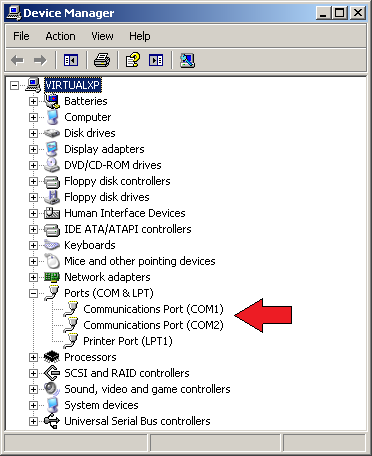Viewport: 372px width, 456px height.
Task: Open the File menu
Action: coord(21,36)
